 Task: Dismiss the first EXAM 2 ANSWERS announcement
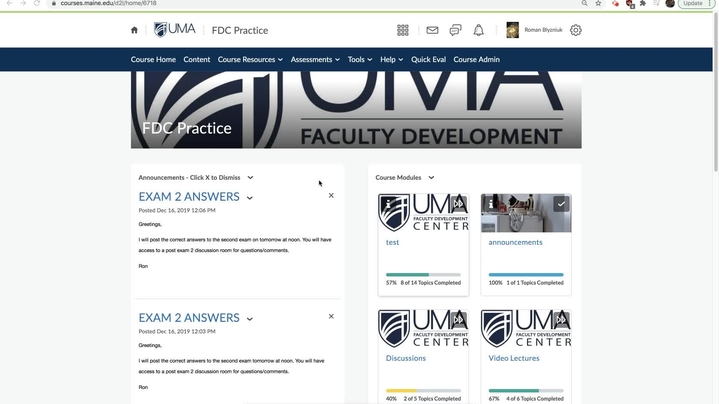tap(331, 195)
